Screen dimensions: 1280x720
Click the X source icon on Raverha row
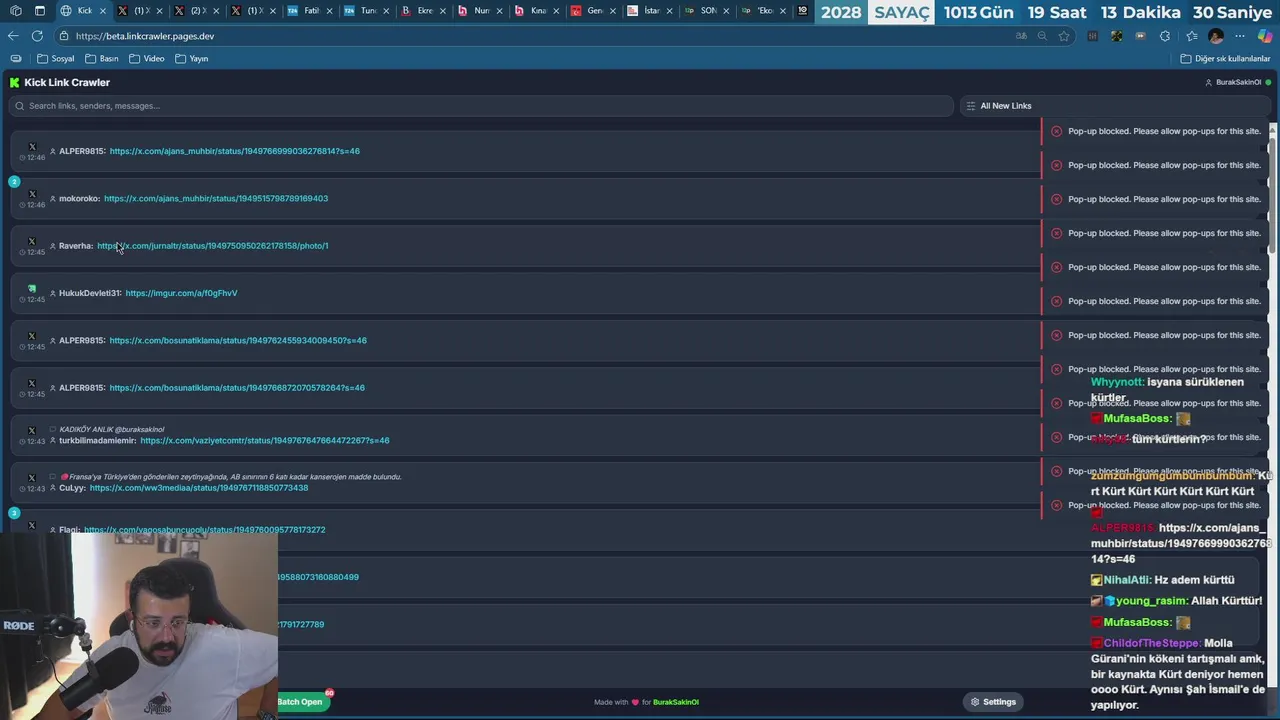(x=32, y=241)
